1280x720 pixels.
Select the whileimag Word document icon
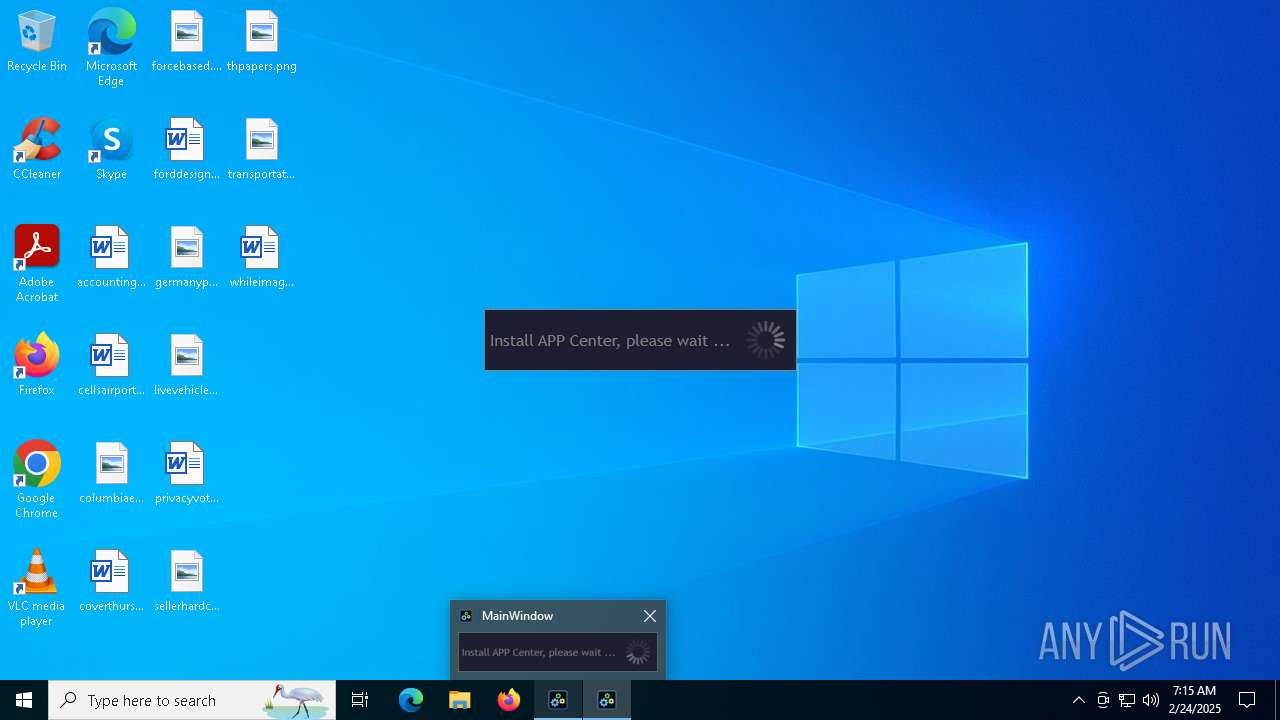(x=261, y=257)
